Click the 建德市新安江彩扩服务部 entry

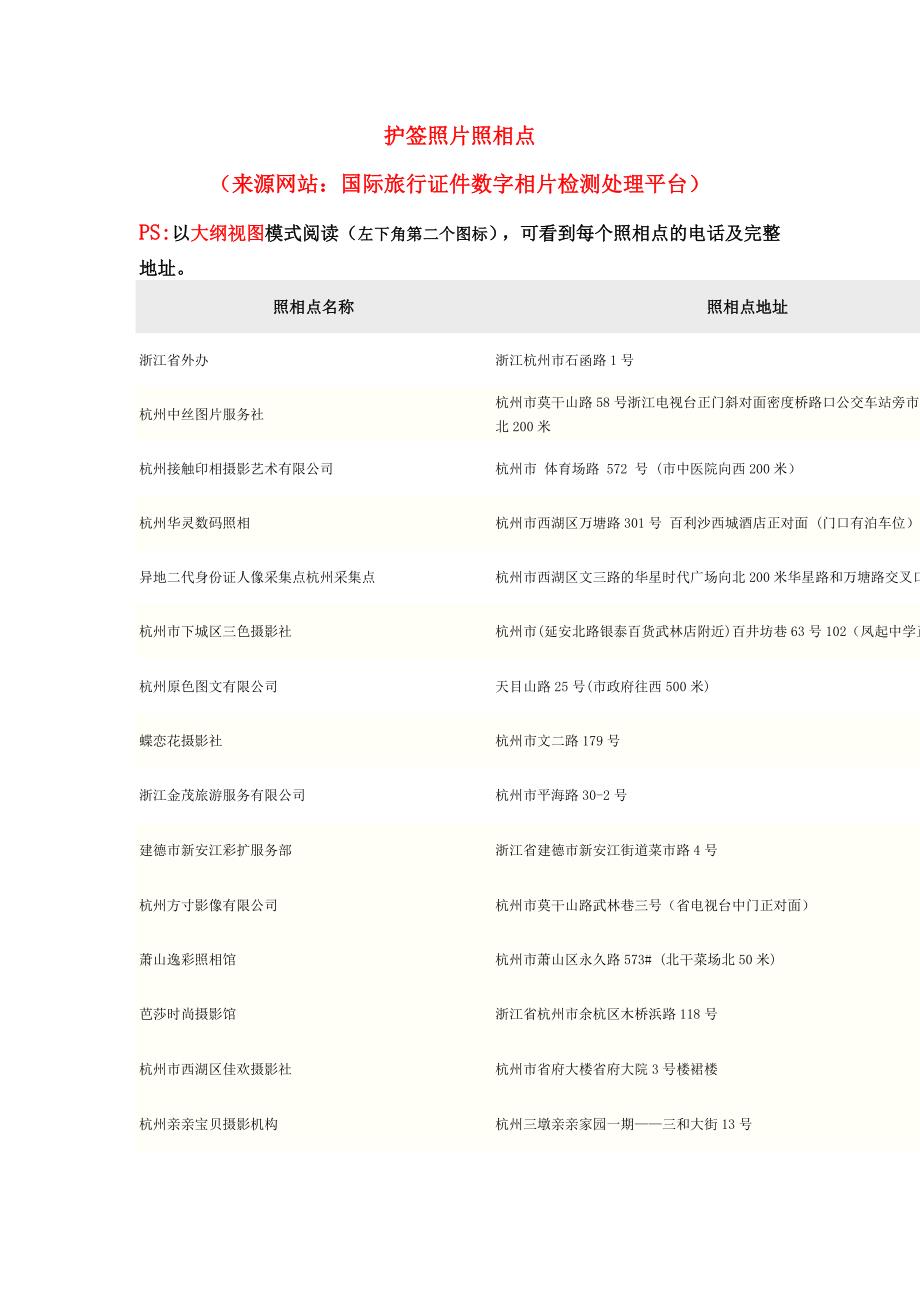tap(216, 850)
